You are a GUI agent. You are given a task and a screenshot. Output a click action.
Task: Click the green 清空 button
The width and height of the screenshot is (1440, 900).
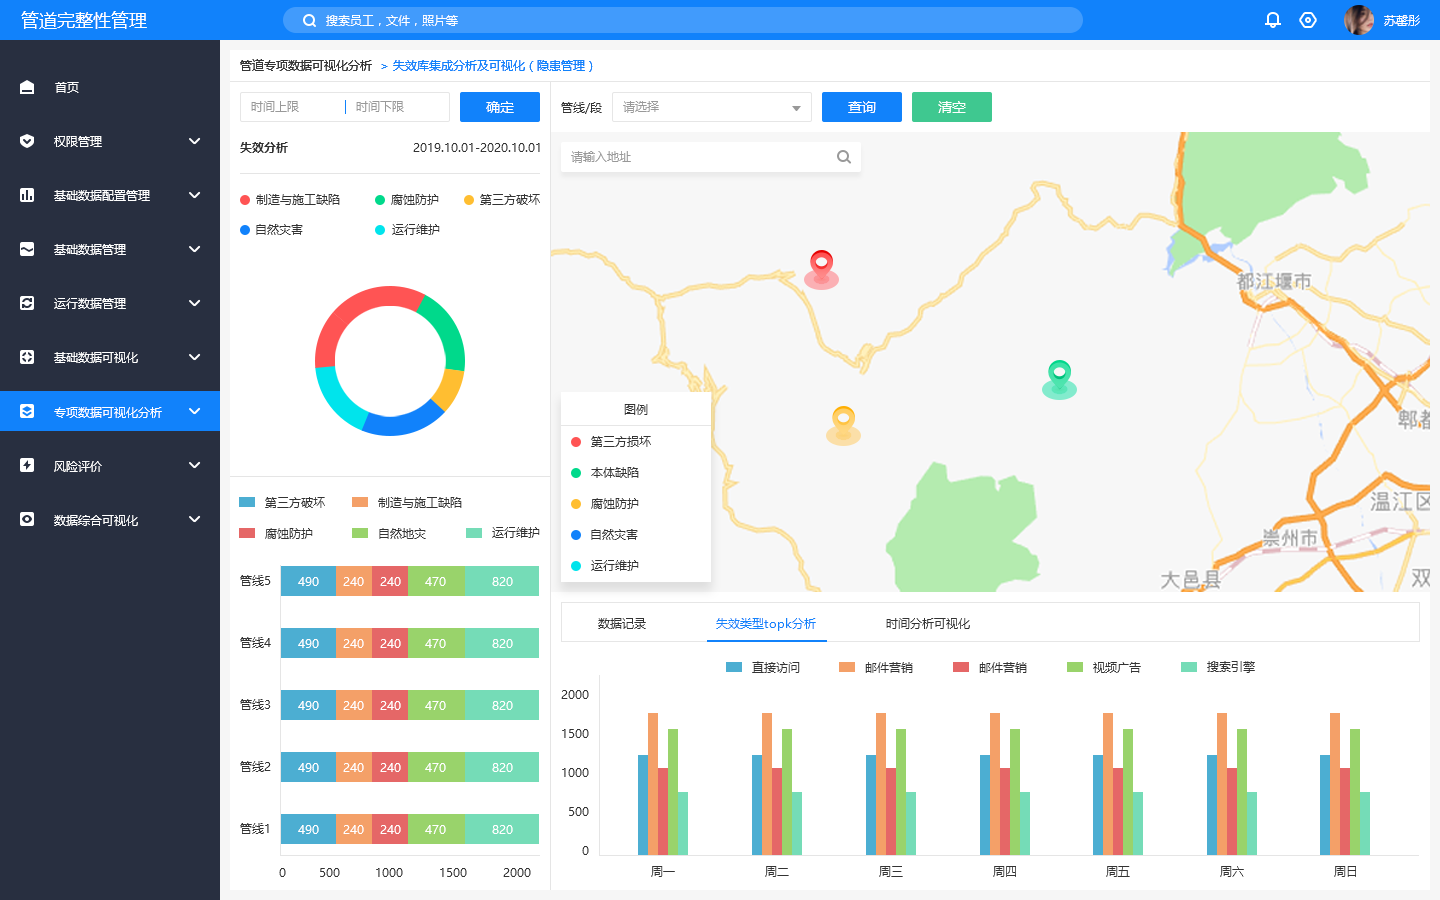tap(951, 107)
